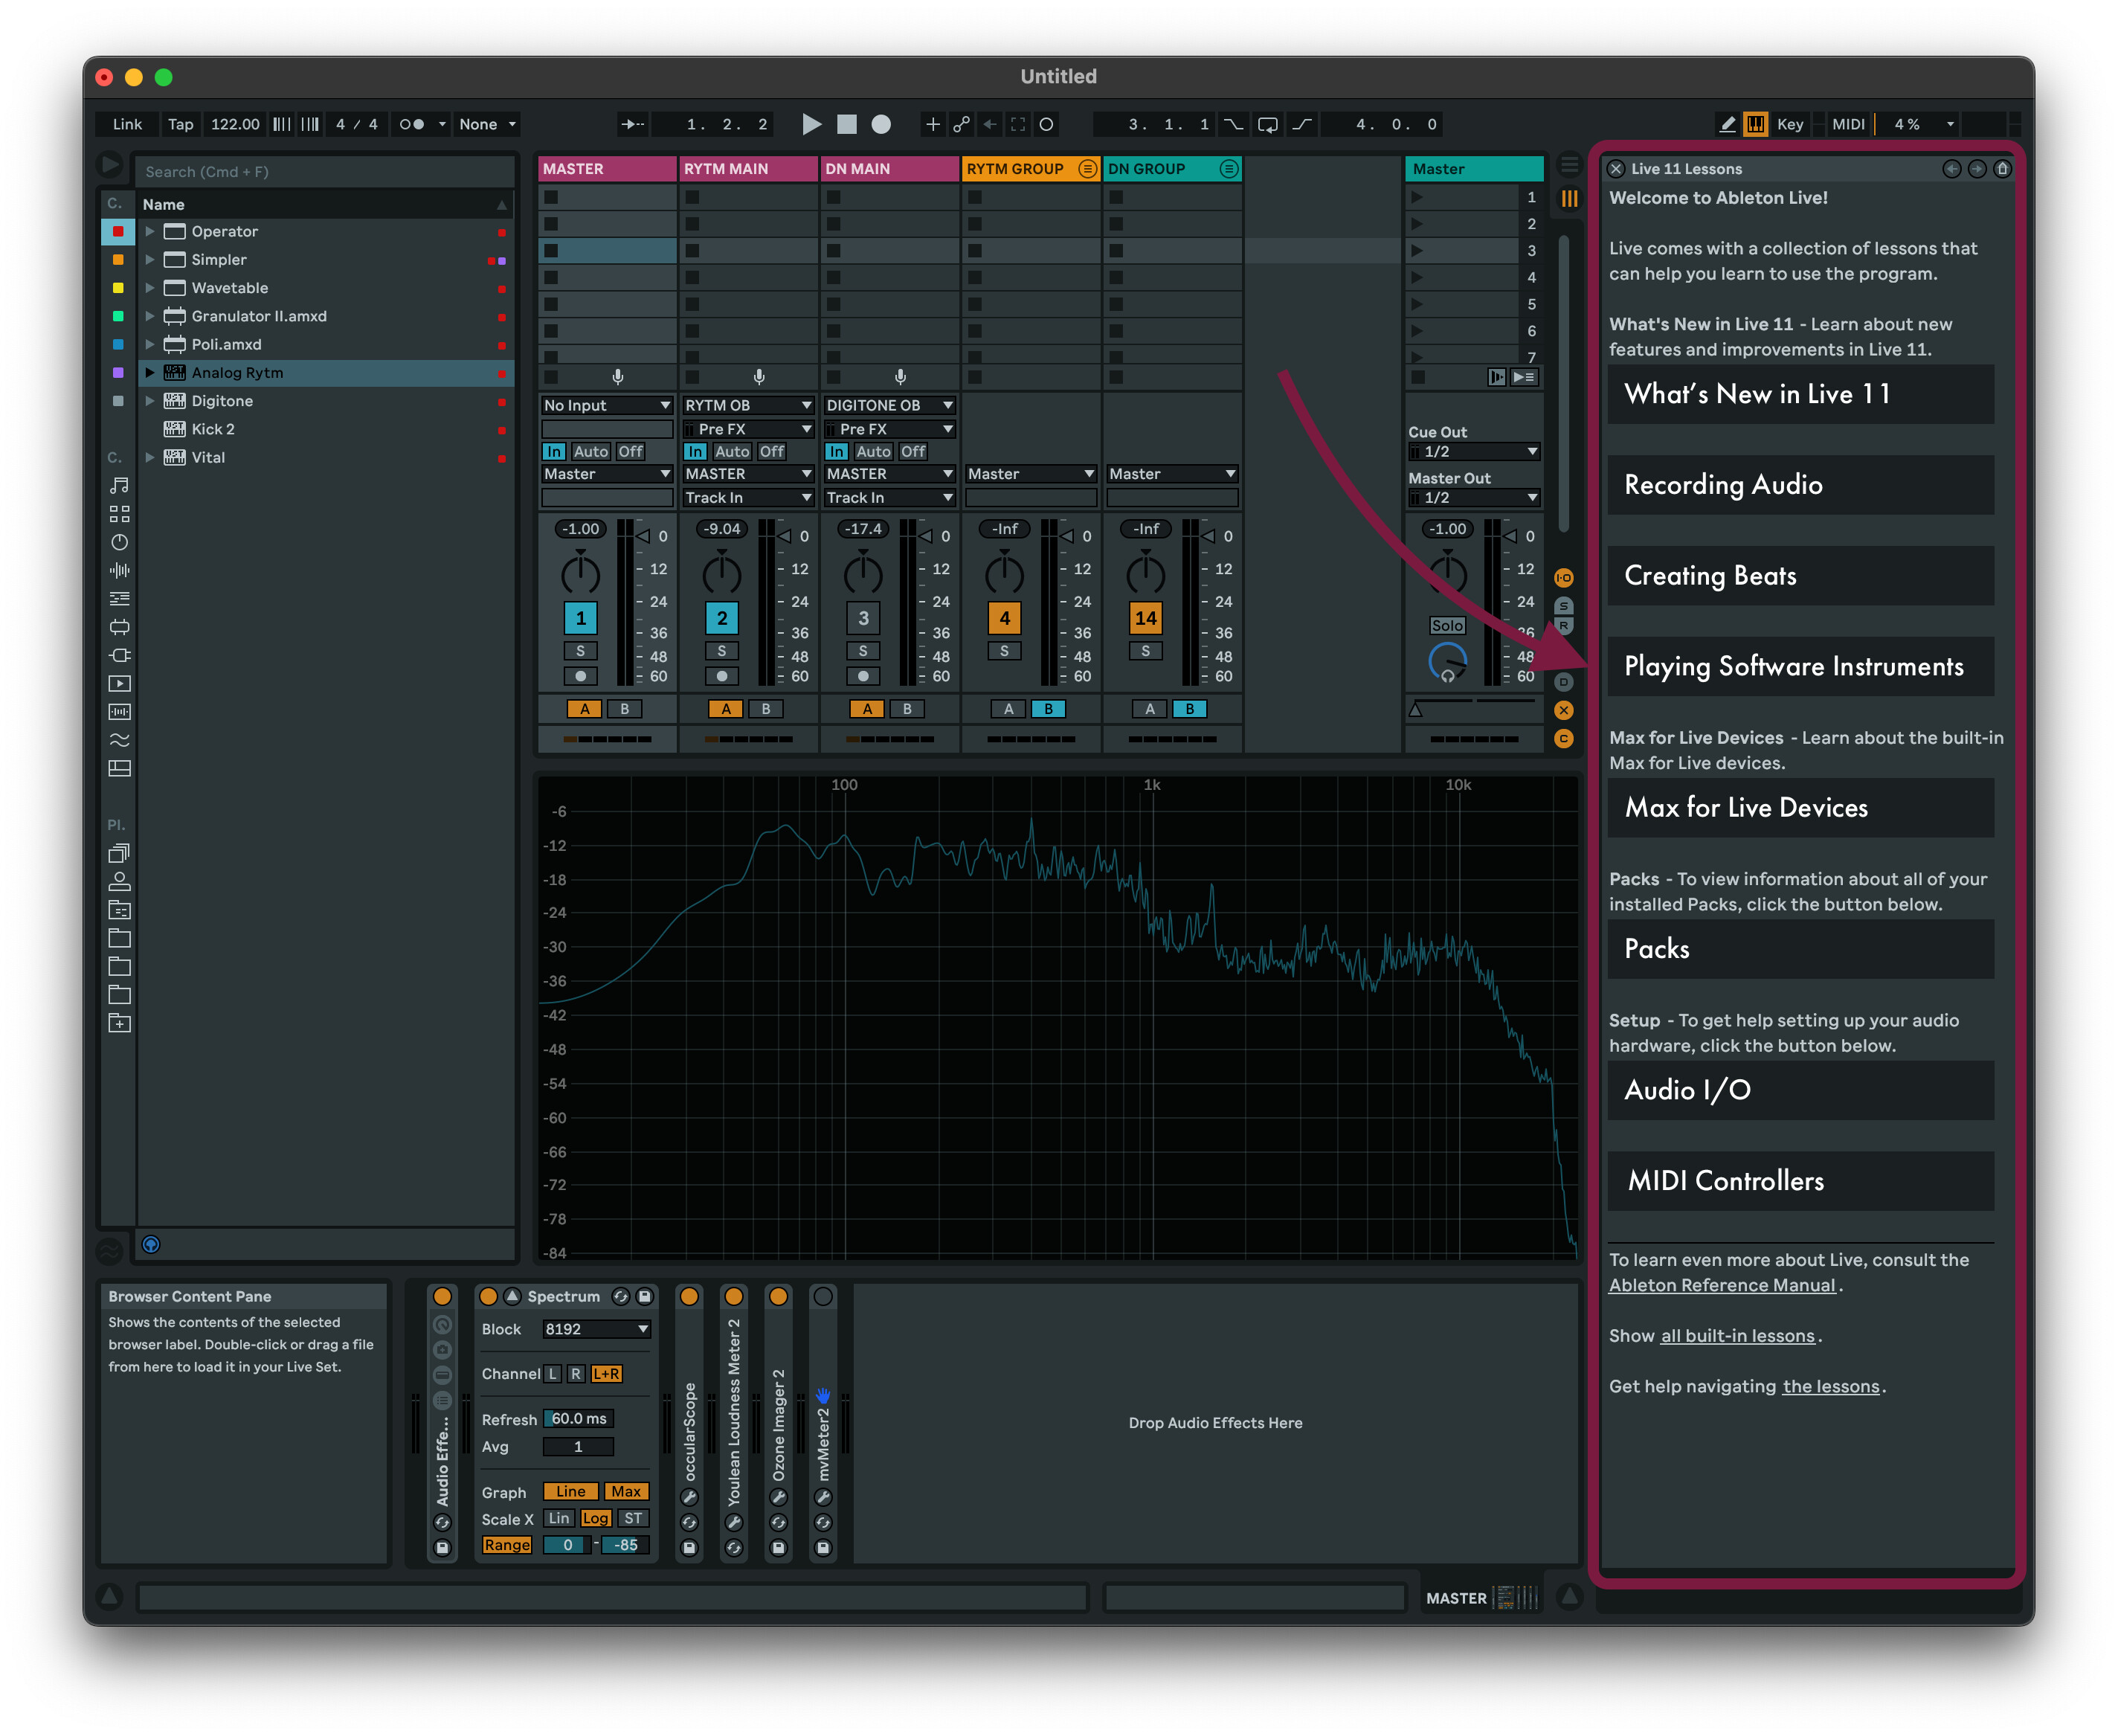This screenshot has height=1736, width=2118.
Task: Select Spectrum channel L button
Action: 552,1374
